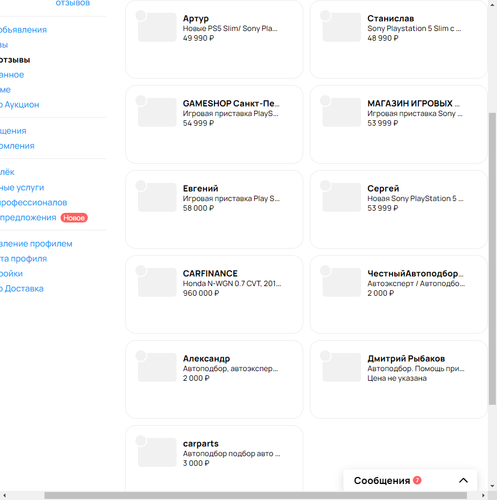The image size is (497, 500).
Task: Click МАГАЗИН ИГРОВЫХ seller avatar circle
Action: coord(325,101)
